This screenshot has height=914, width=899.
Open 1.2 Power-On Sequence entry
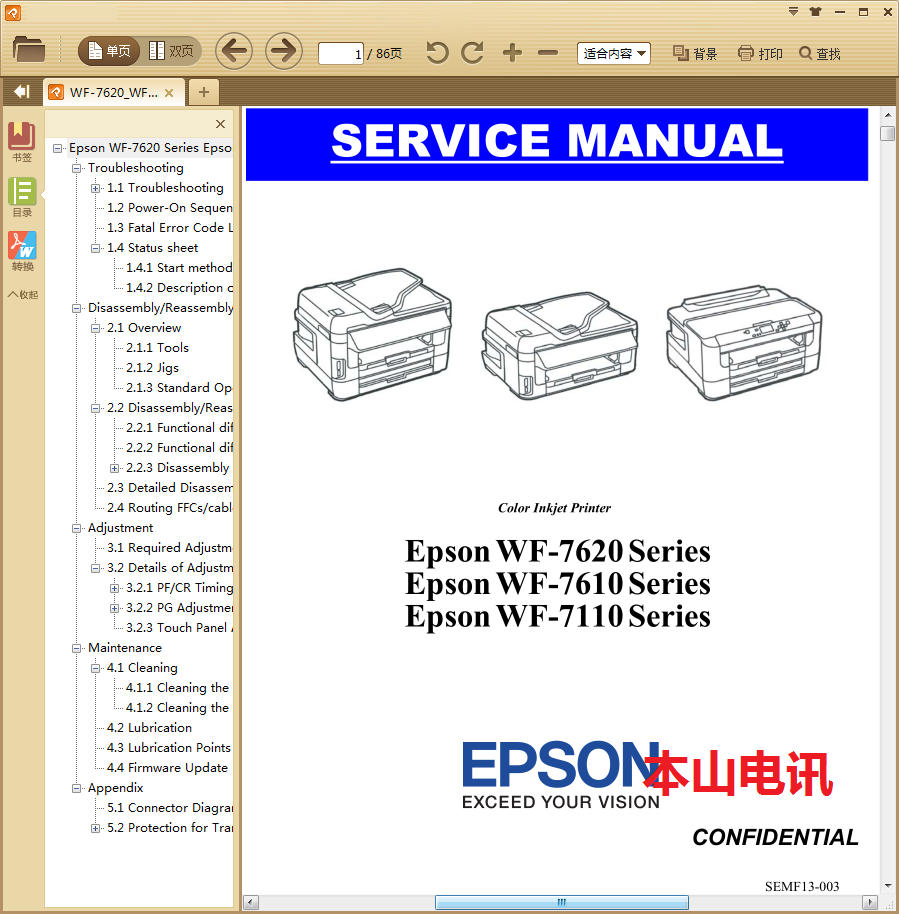coord(170,208)
